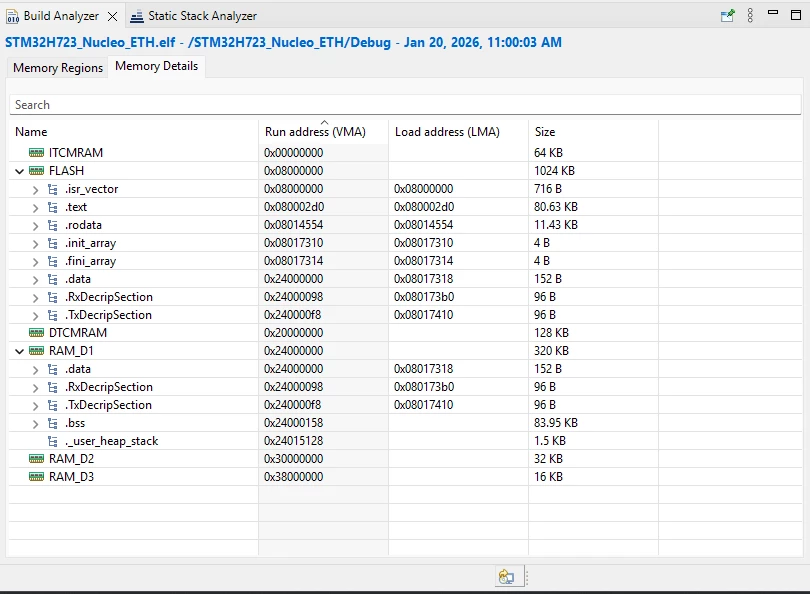
Task: Click the .rodata section icon
Action: tap(53, 226)
